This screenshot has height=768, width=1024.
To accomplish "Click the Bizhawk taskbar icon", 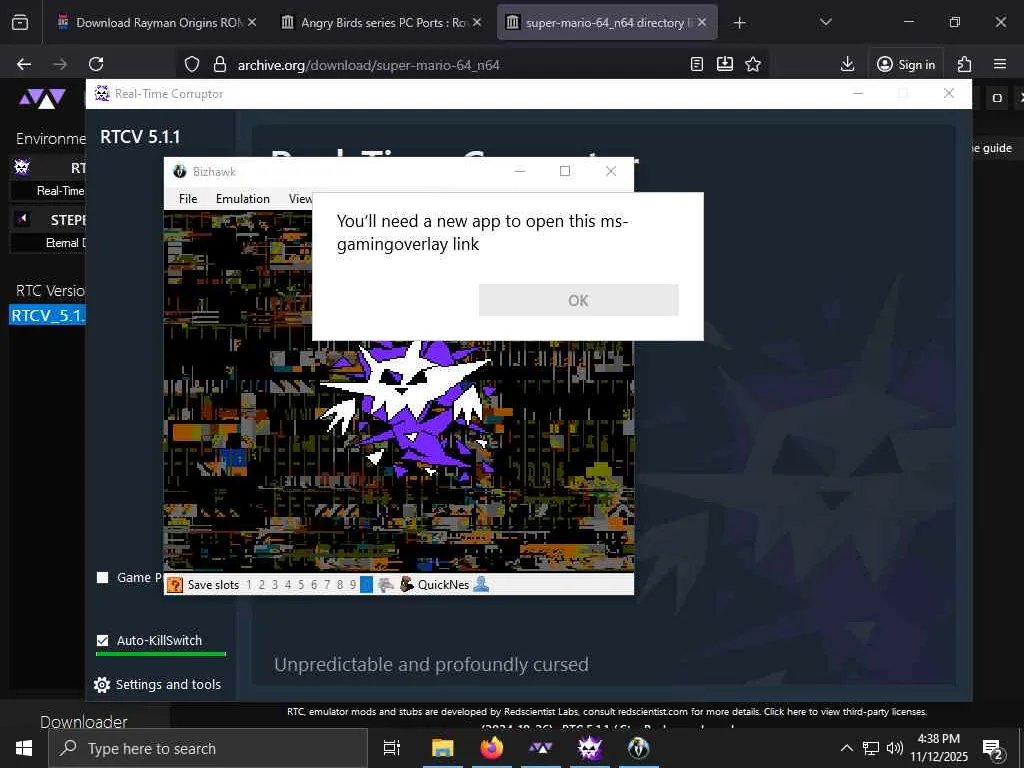I will pyautogui.click(x=639, y=748).
